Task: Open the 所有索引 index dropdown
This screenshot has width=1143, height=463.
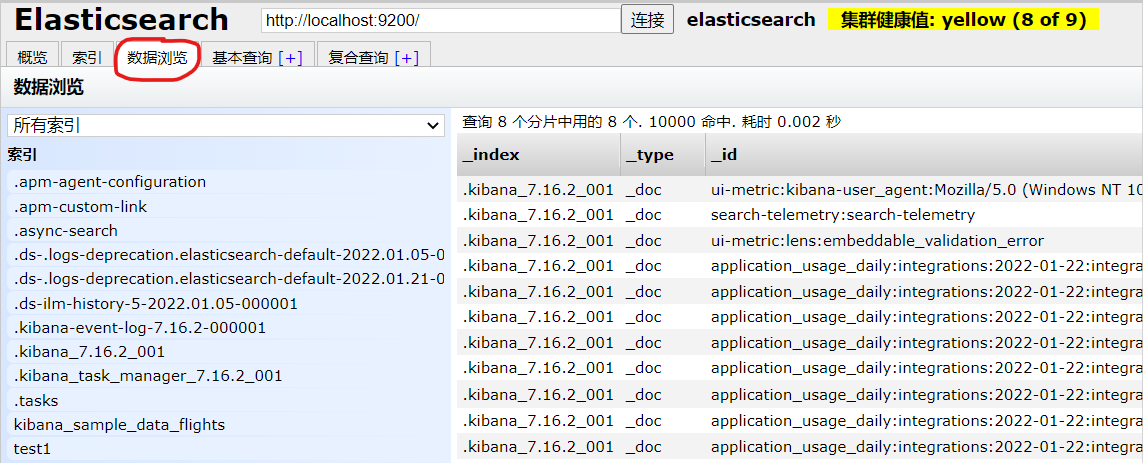Action: point(226,125)
